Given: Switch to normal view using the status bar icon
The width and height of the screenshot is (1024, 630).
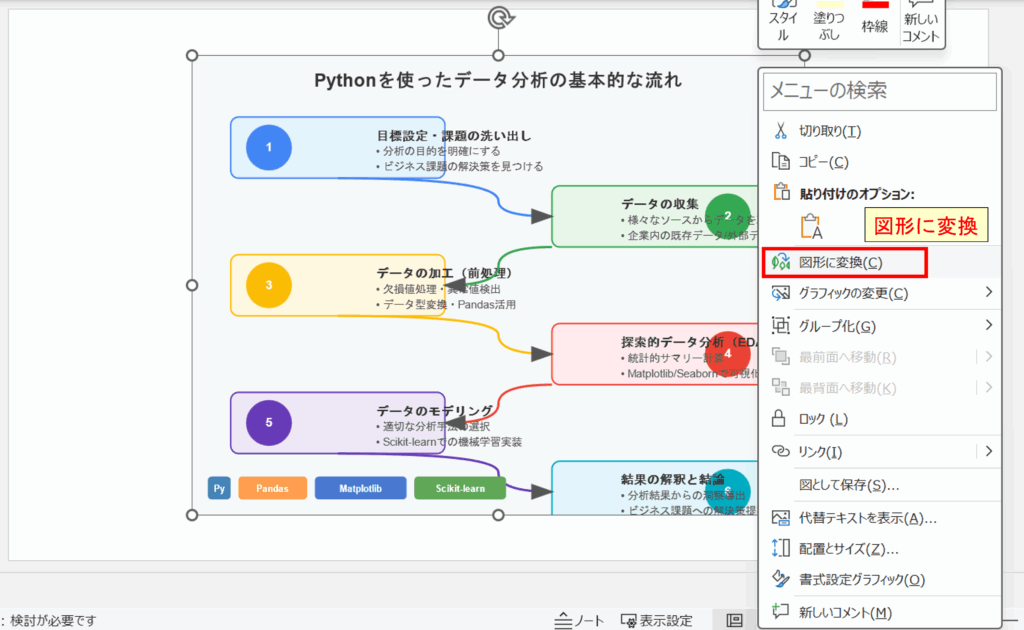Looking at the screenshot, I should pyautogui.click(x=735, y=620).
